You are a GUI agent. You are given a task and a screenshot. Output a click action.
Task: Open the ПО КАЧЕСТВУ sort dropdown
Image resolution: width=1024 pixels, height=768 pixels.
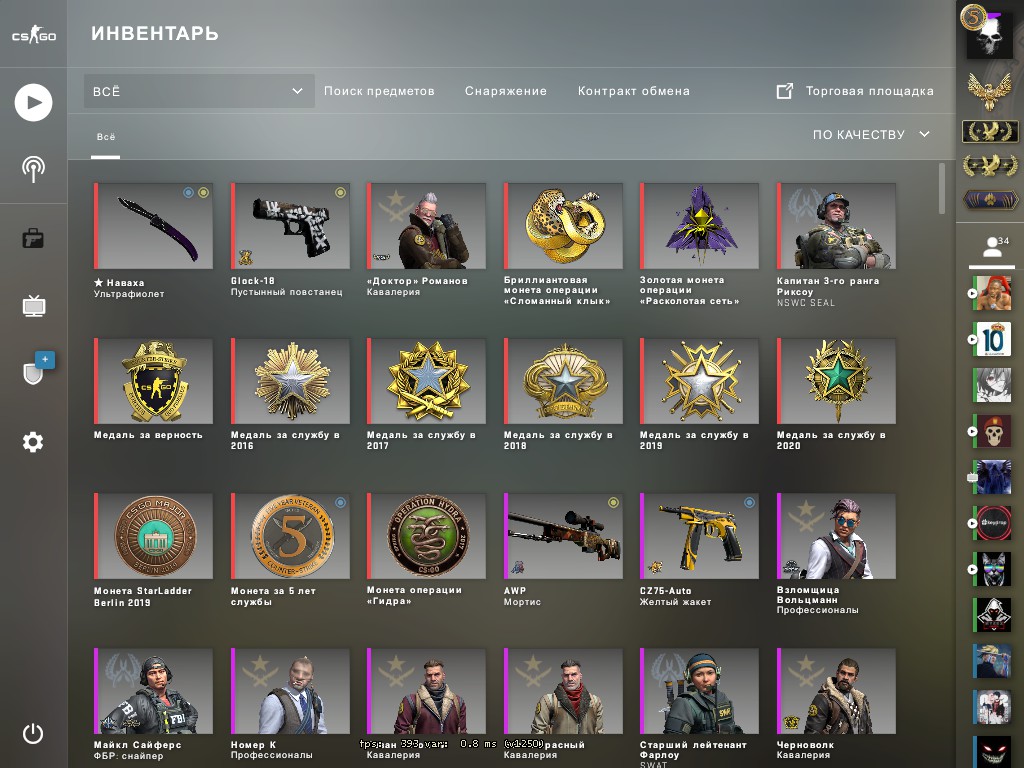(871, 135)
